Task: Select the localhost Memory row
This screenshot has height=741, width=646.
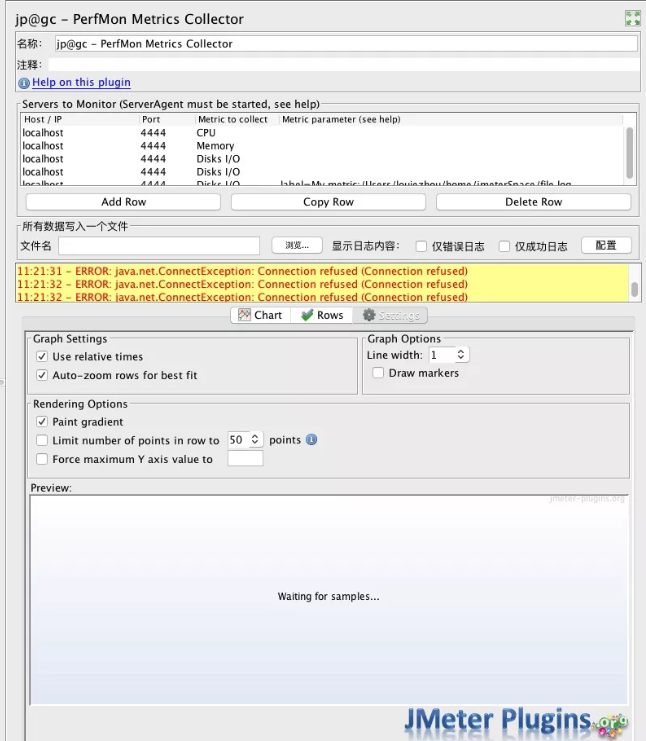Action: click(x=322, y=146)
